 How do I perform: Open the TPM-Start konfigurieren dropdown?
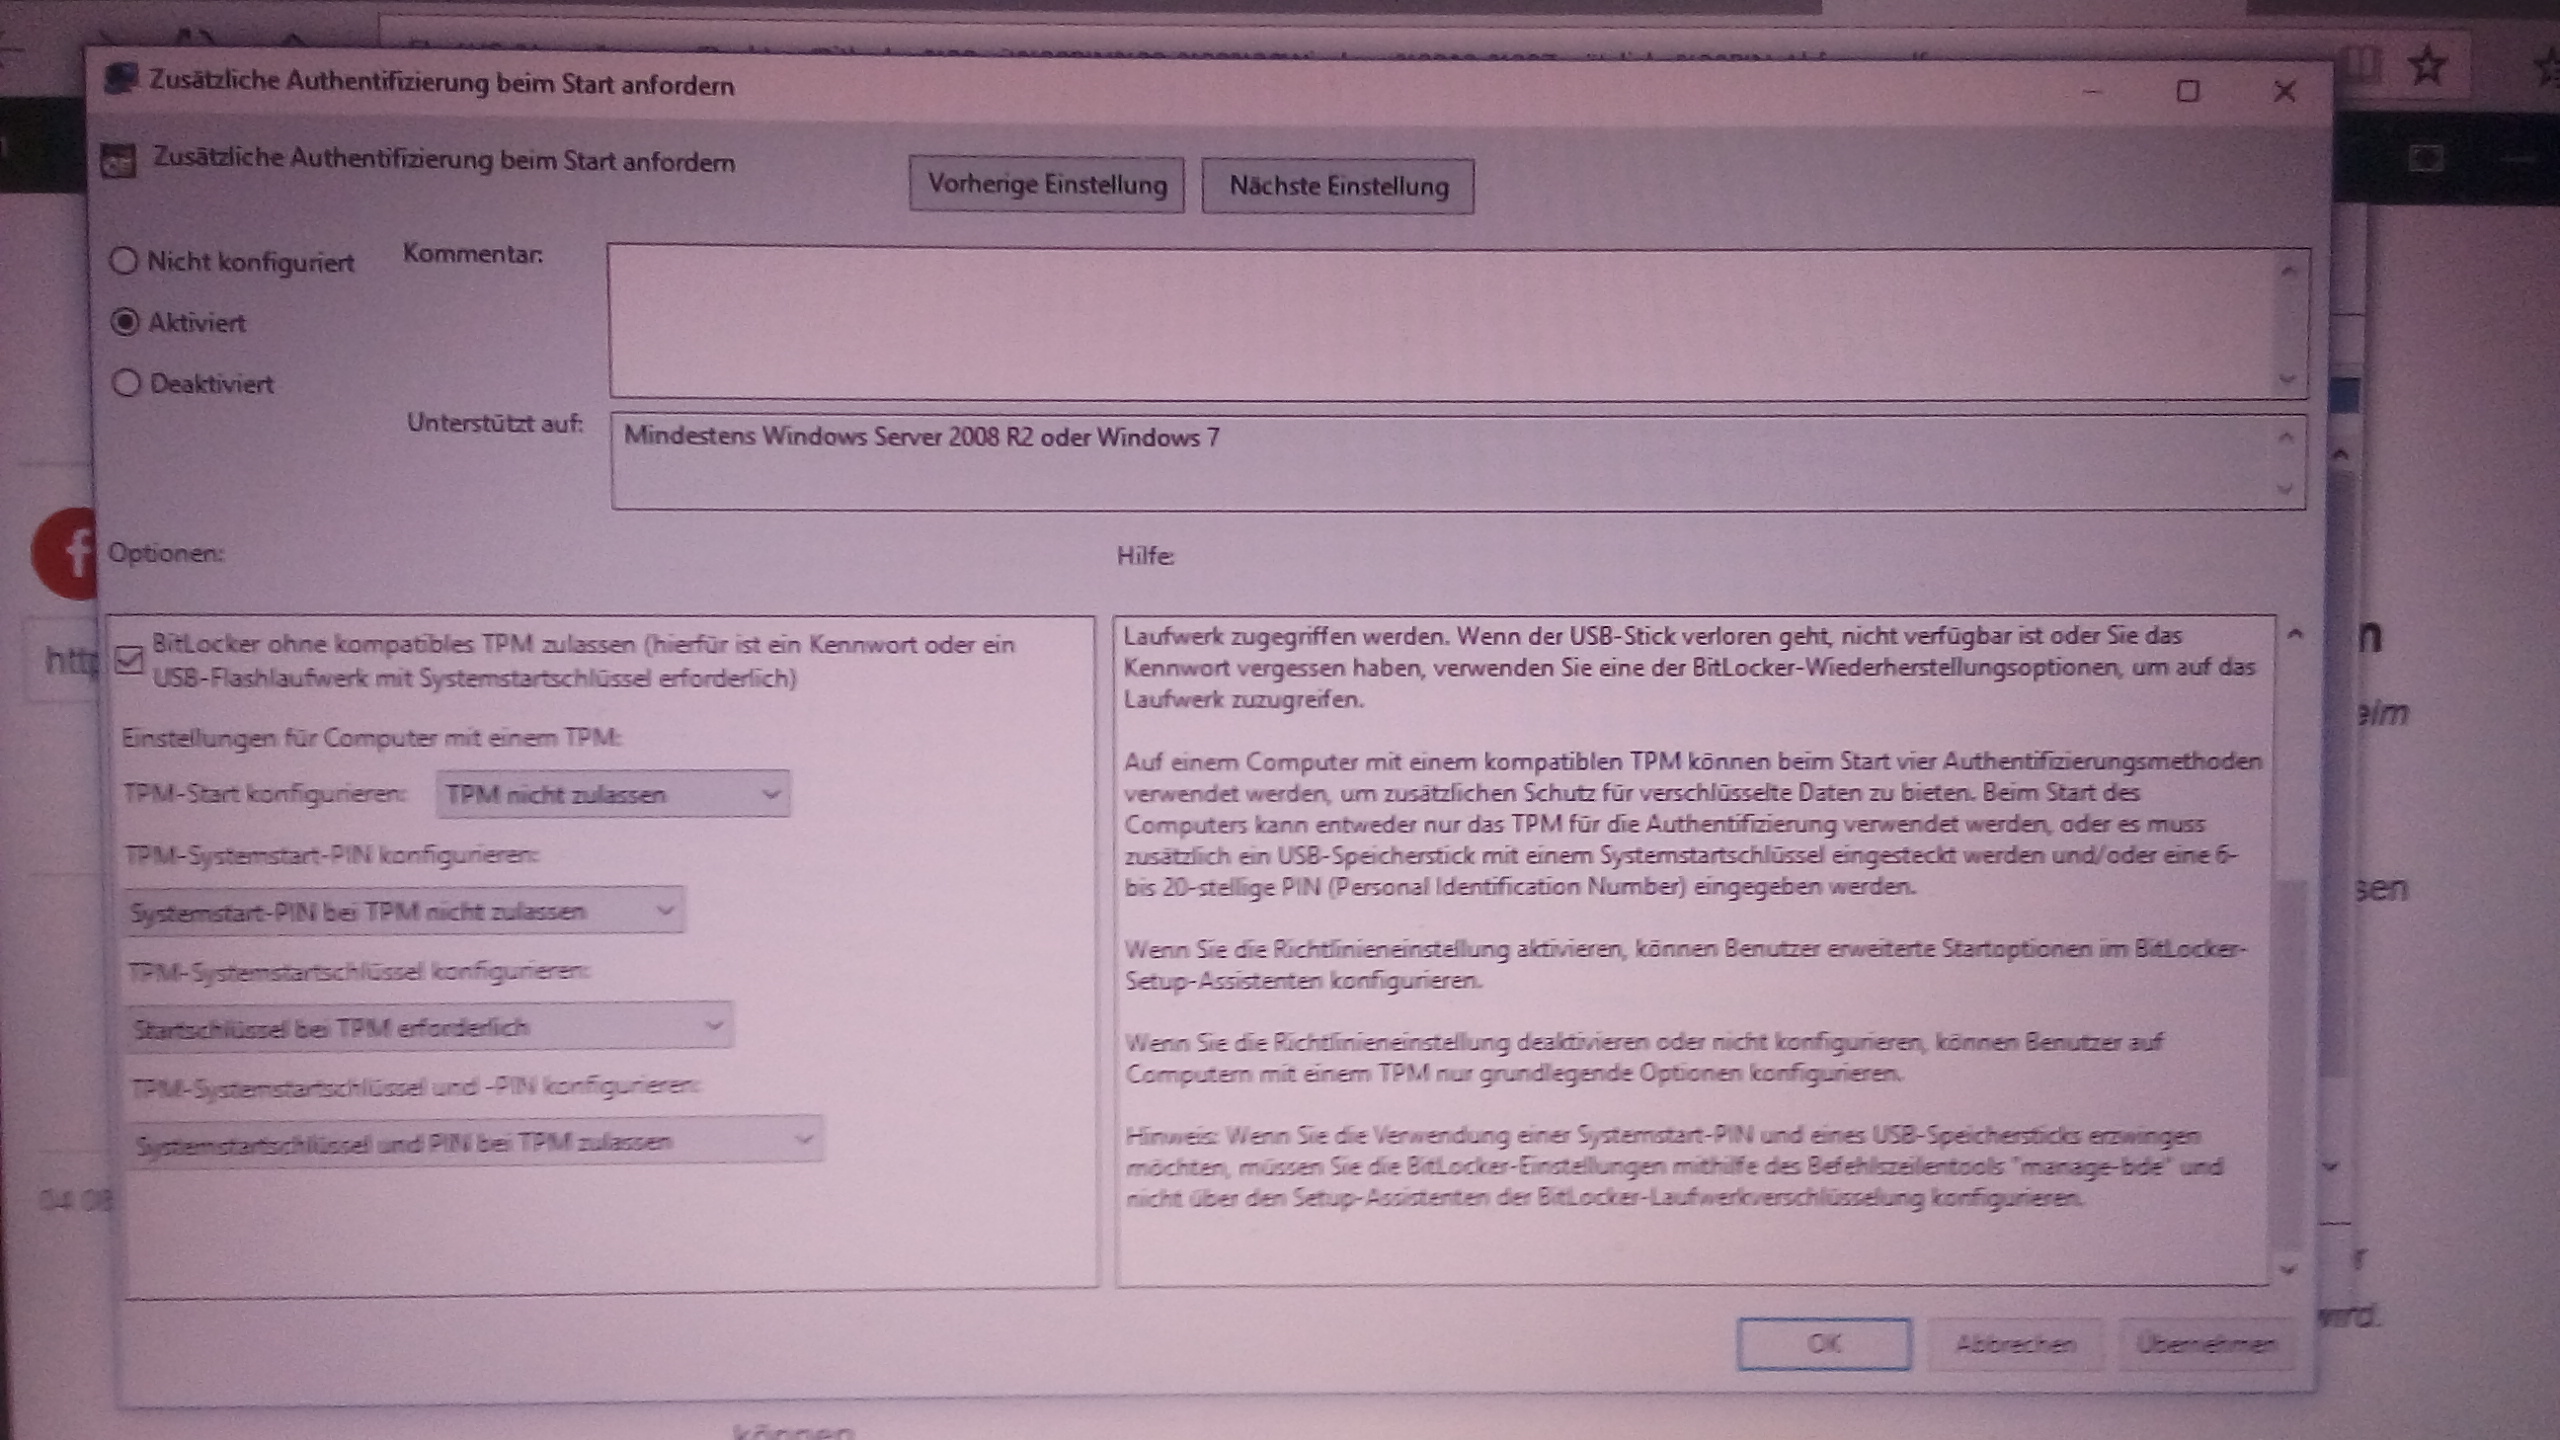613,795
